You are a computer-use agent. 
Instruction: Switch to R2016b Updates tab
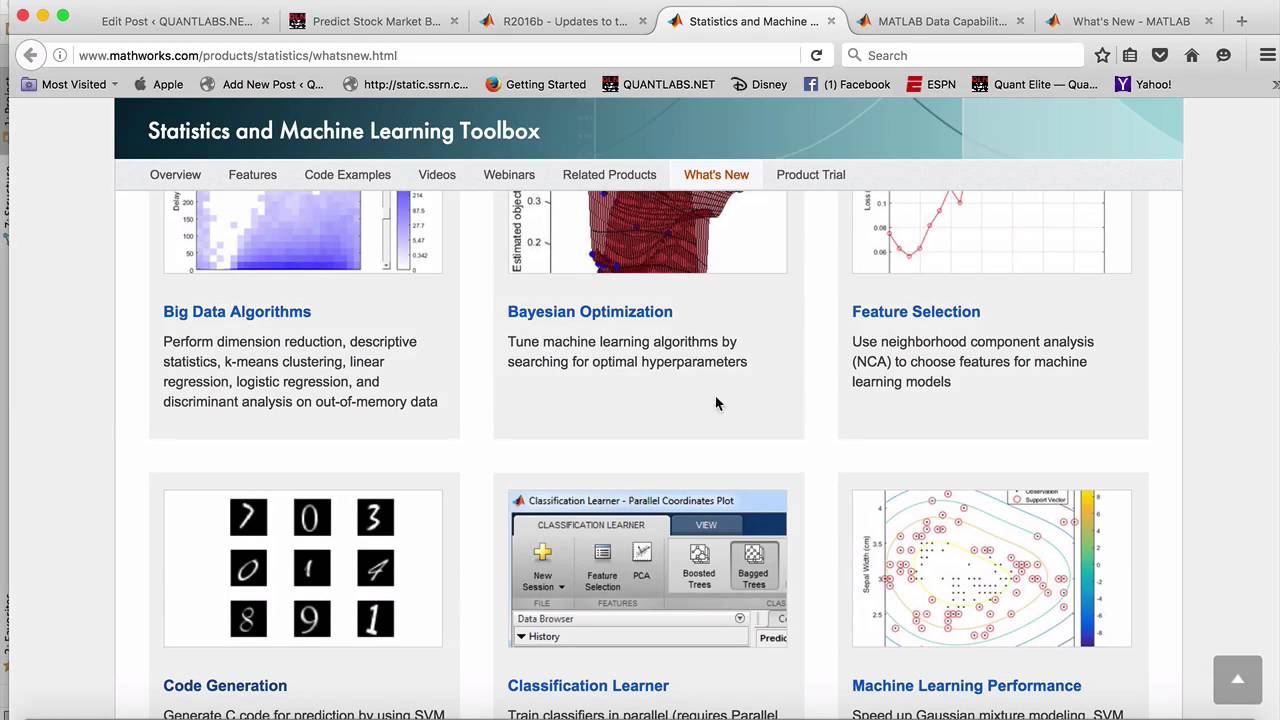555,21
